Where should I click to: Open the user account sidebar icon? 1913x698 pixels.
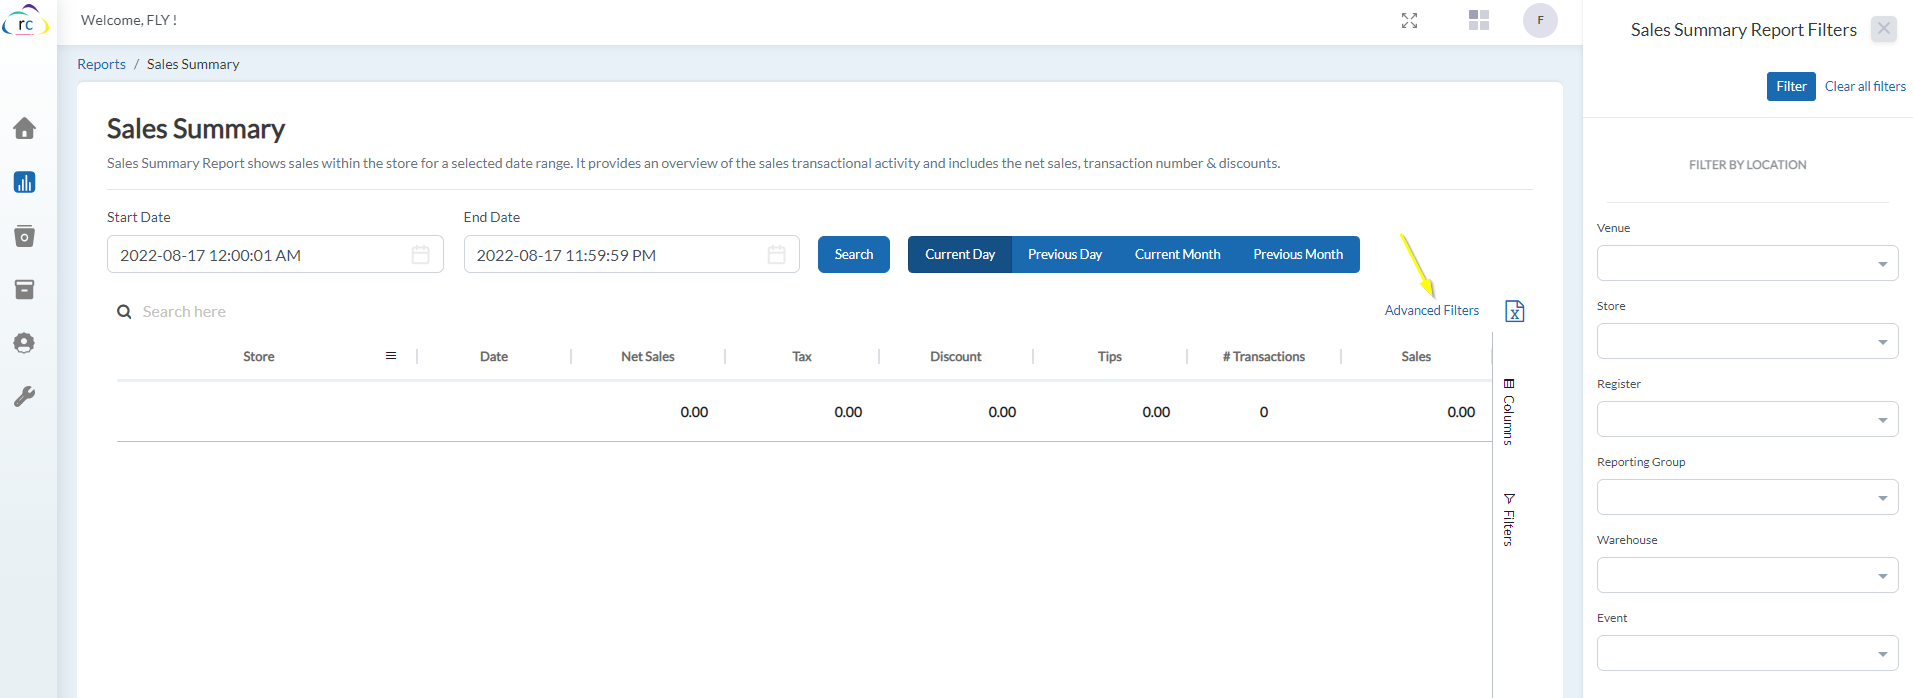click(25, 343)
